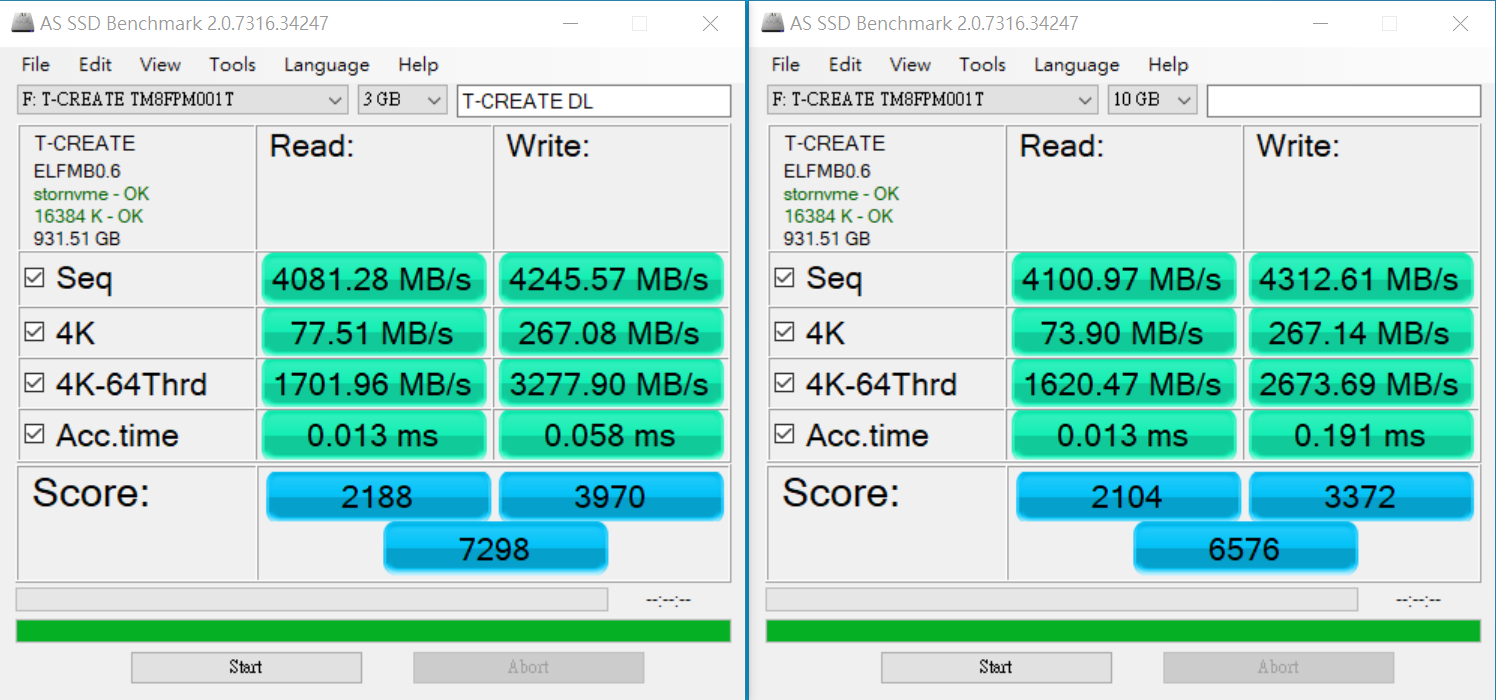Open the drive selector in the 3 GB window
1496x700 pixels.
[183, 100]
